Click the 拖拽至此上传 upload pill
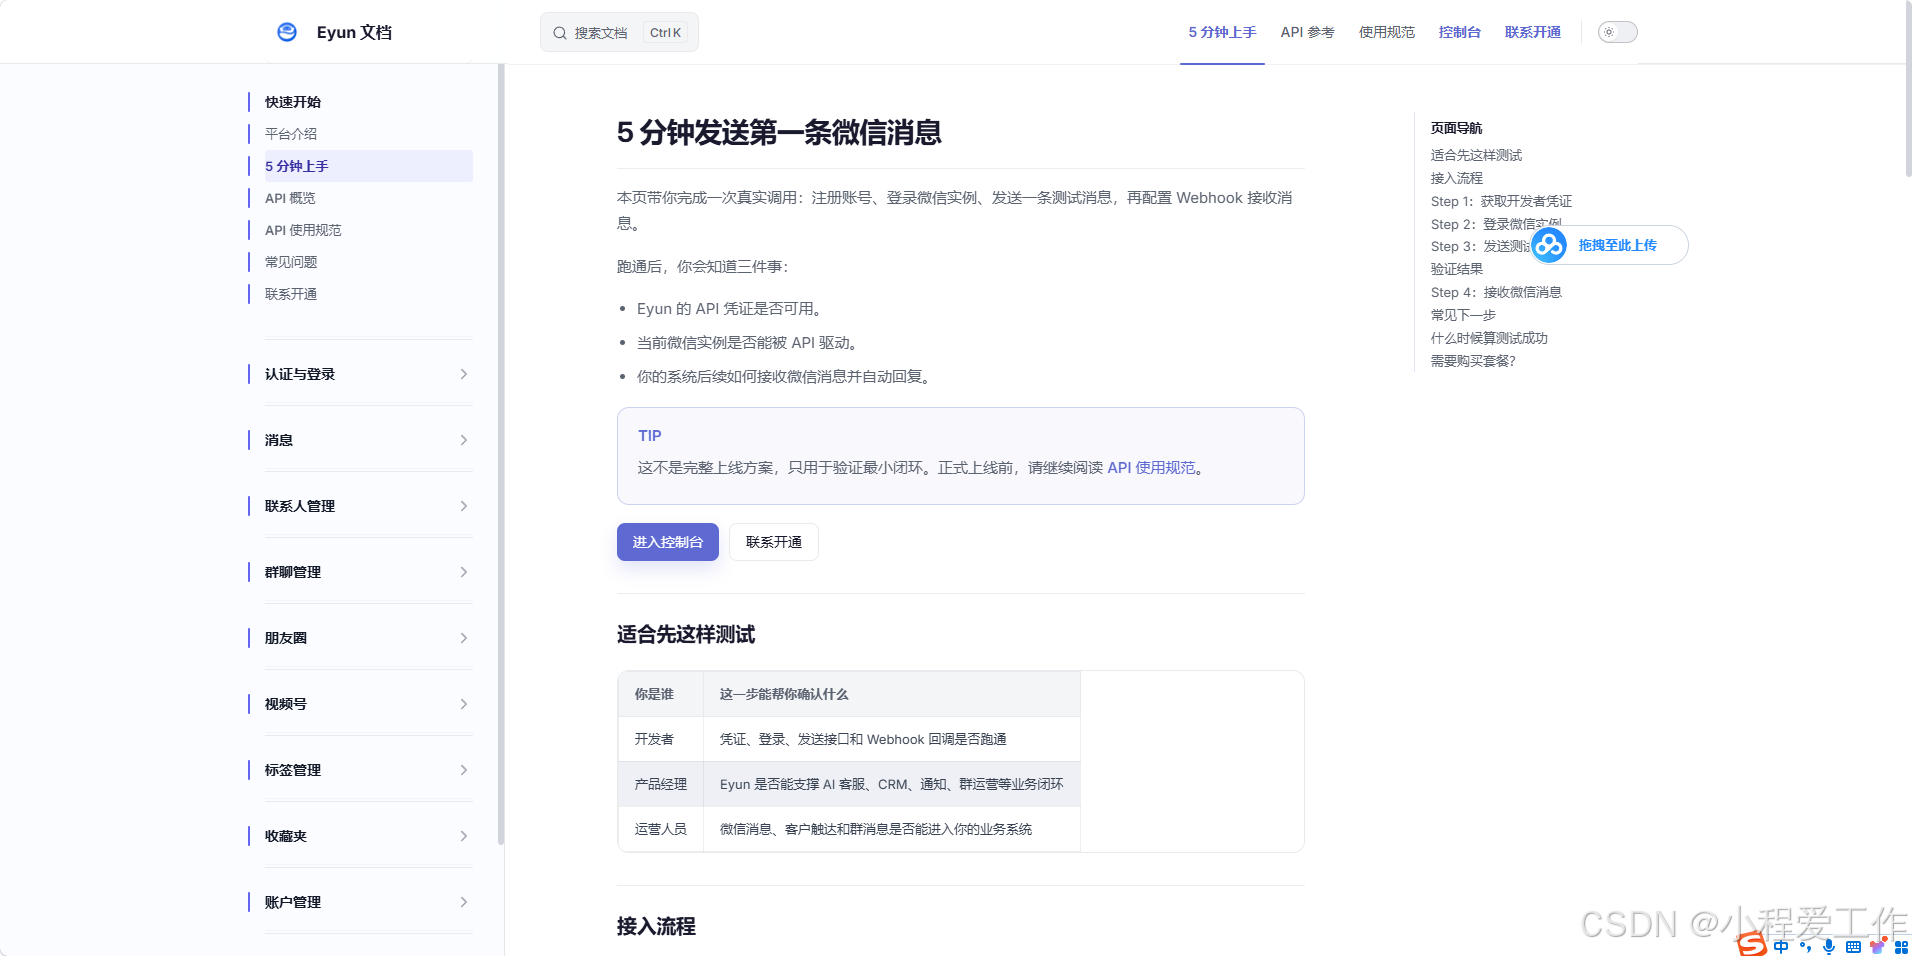 pyautogui.click(x=1609, y=245)
